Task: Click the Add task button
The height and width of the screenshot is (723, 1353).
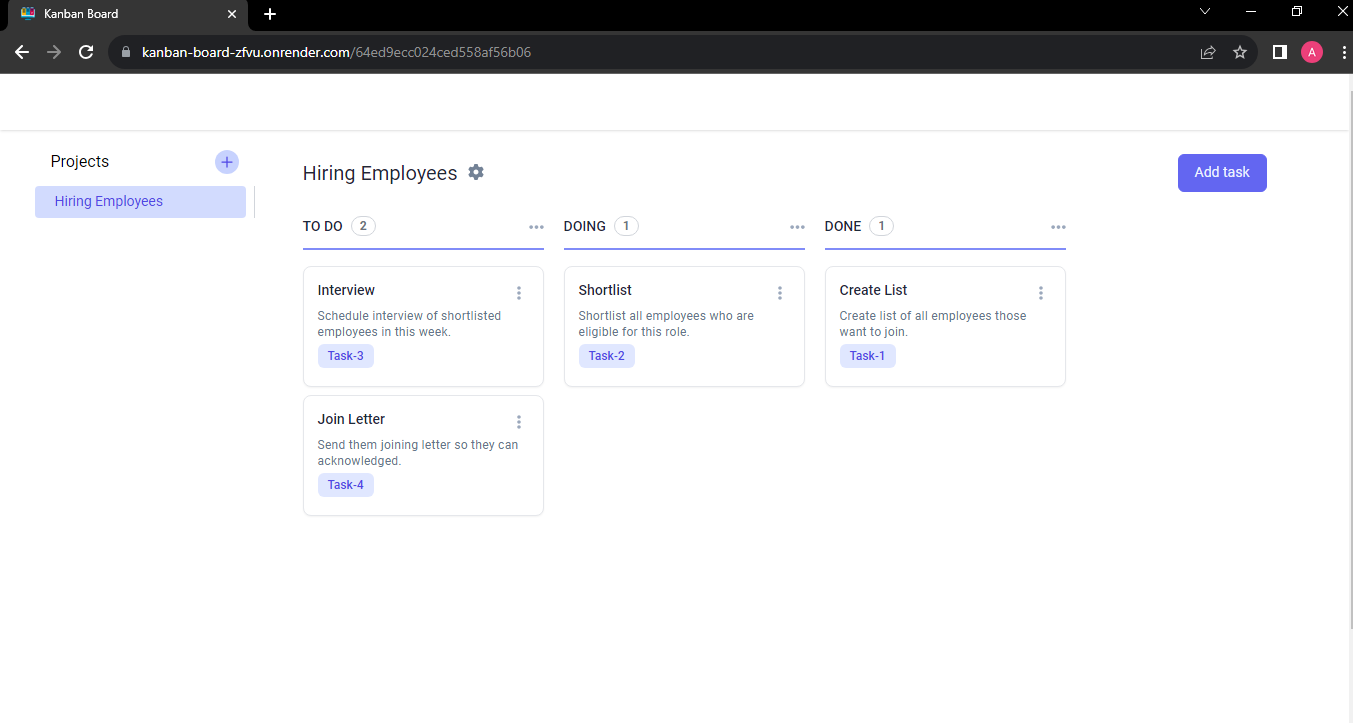Action: point(1221,172)
